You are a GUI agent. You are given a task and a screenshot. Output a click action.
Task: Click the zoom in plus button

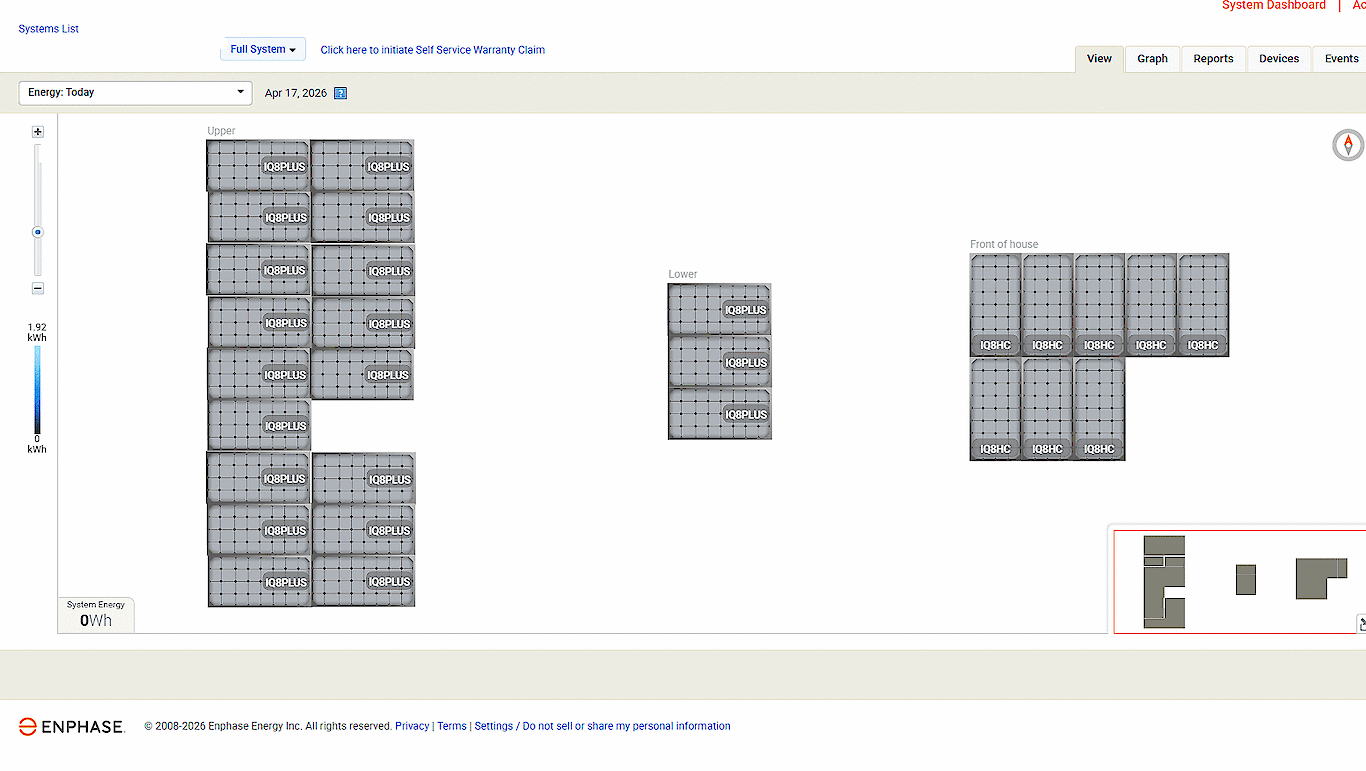pos(38,132)
